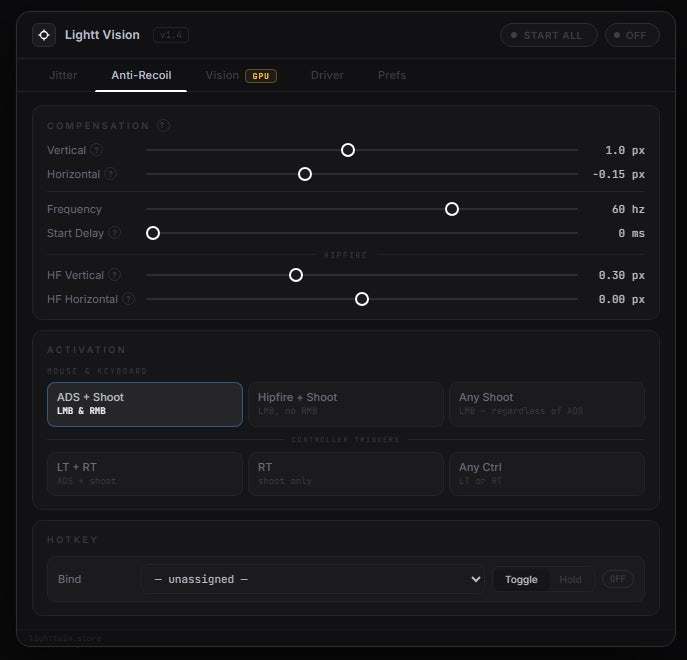Click the Frequency slider handle
This screenshot has width=687, height=660.
click(x=452, y=209)
